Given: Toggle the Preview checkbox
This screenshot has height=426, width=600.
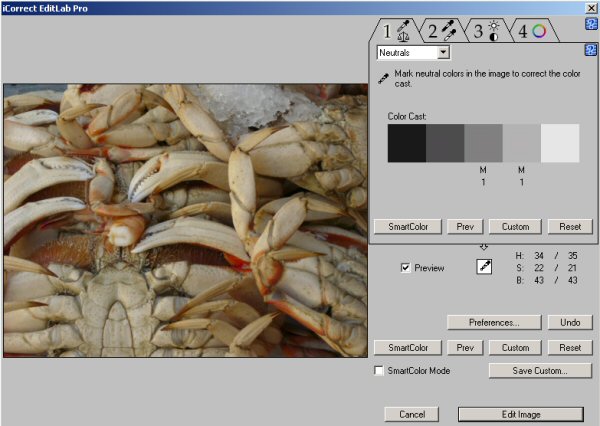Looking at the screenshot, I should click(x=405, y=268).
